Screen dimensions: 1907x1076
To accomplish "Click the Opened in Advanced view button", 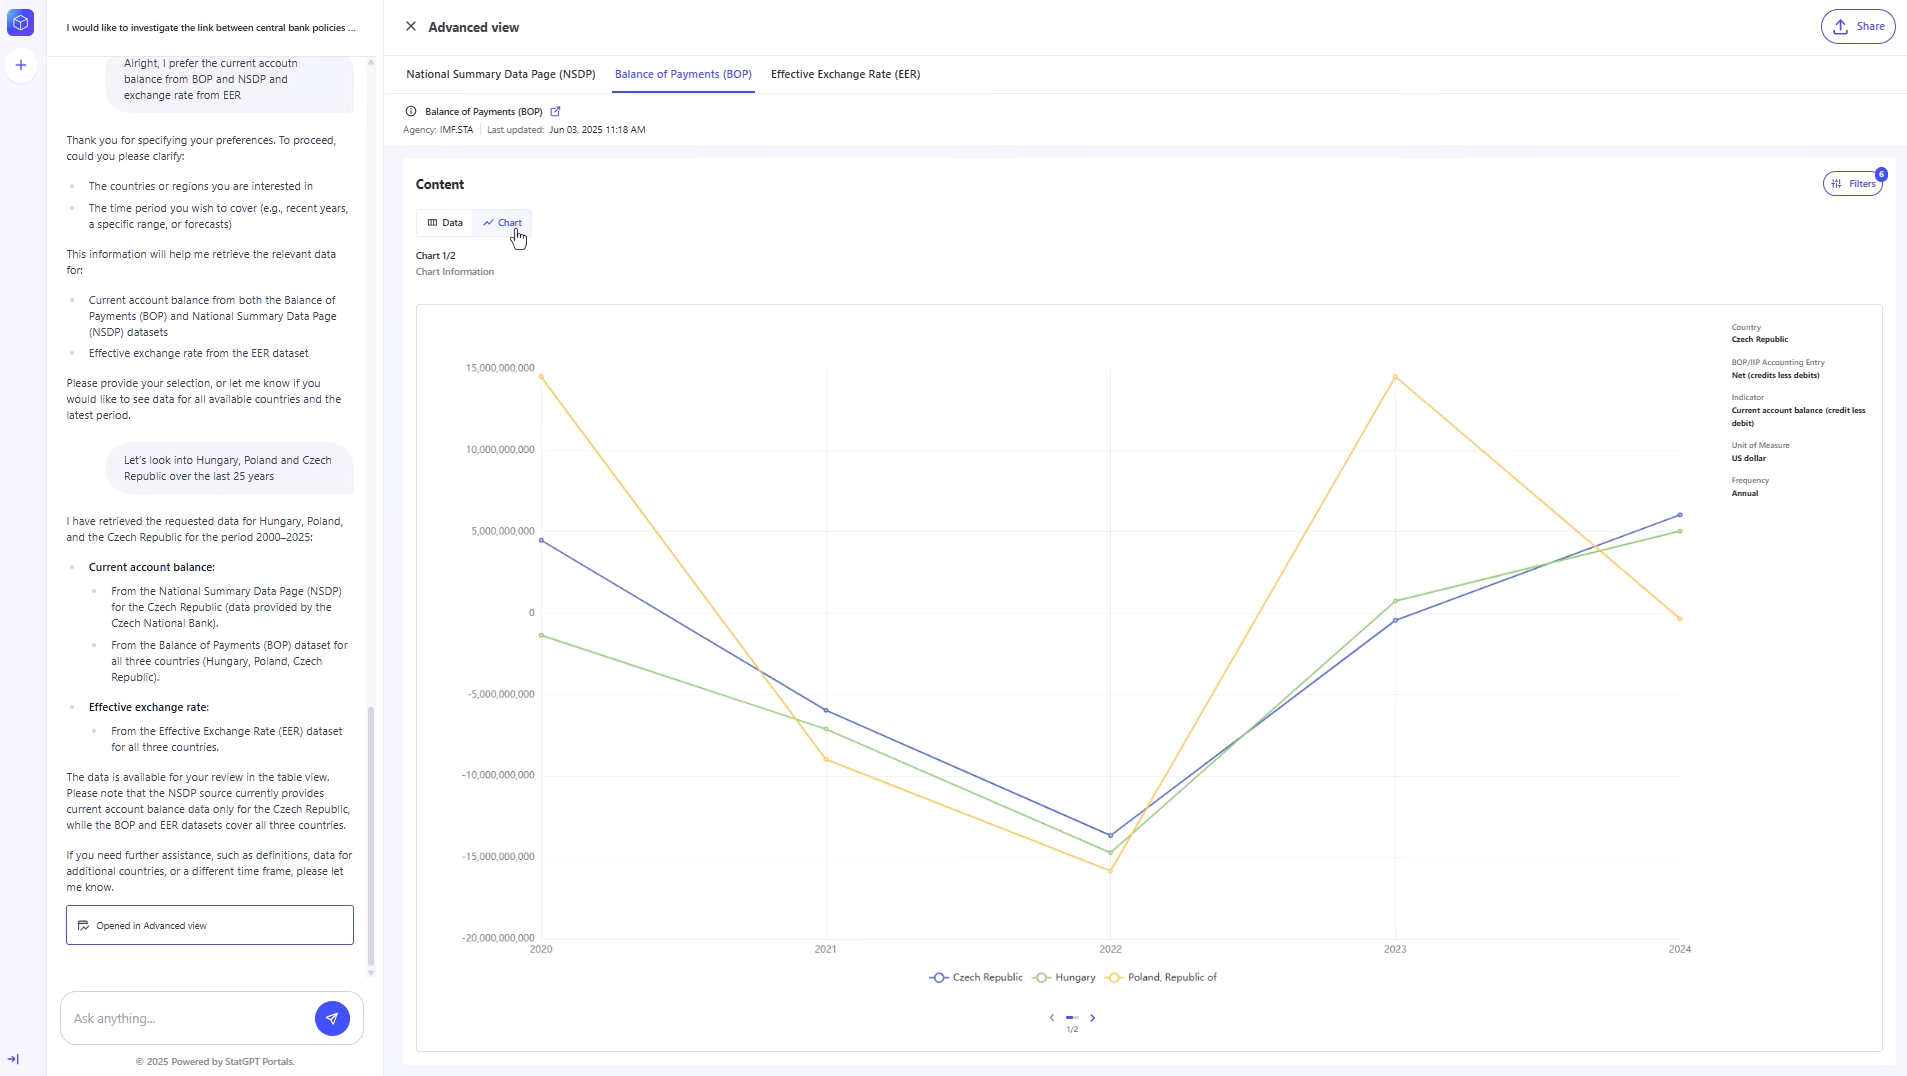I will pyautogui.click(x=210, y=925).
